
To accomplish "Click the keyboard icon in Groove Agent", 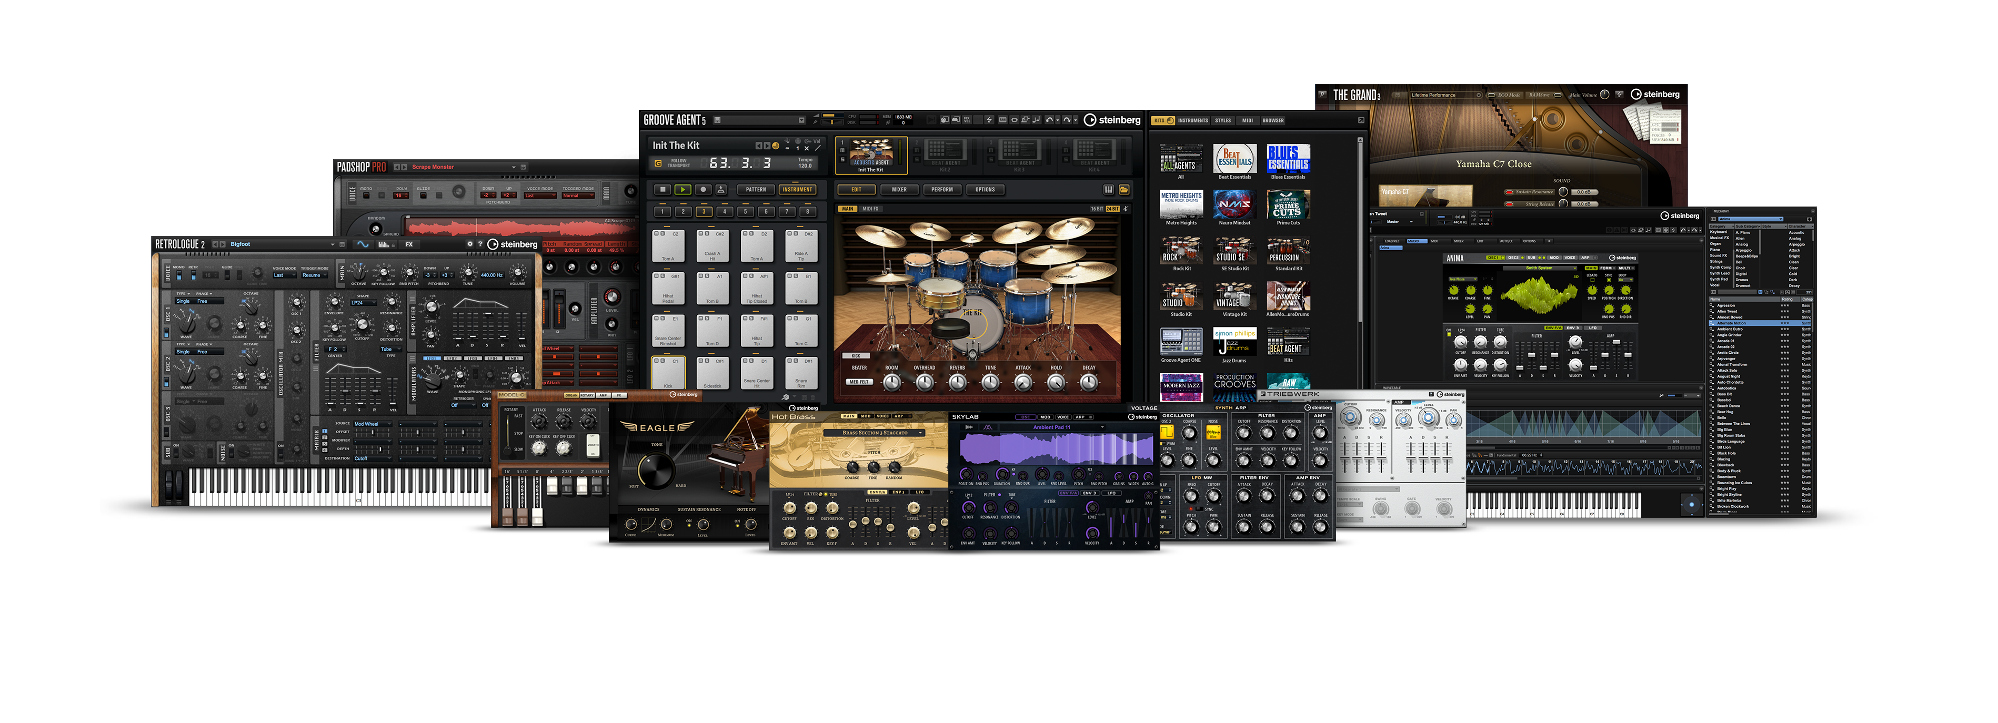I will point(1109,190).
